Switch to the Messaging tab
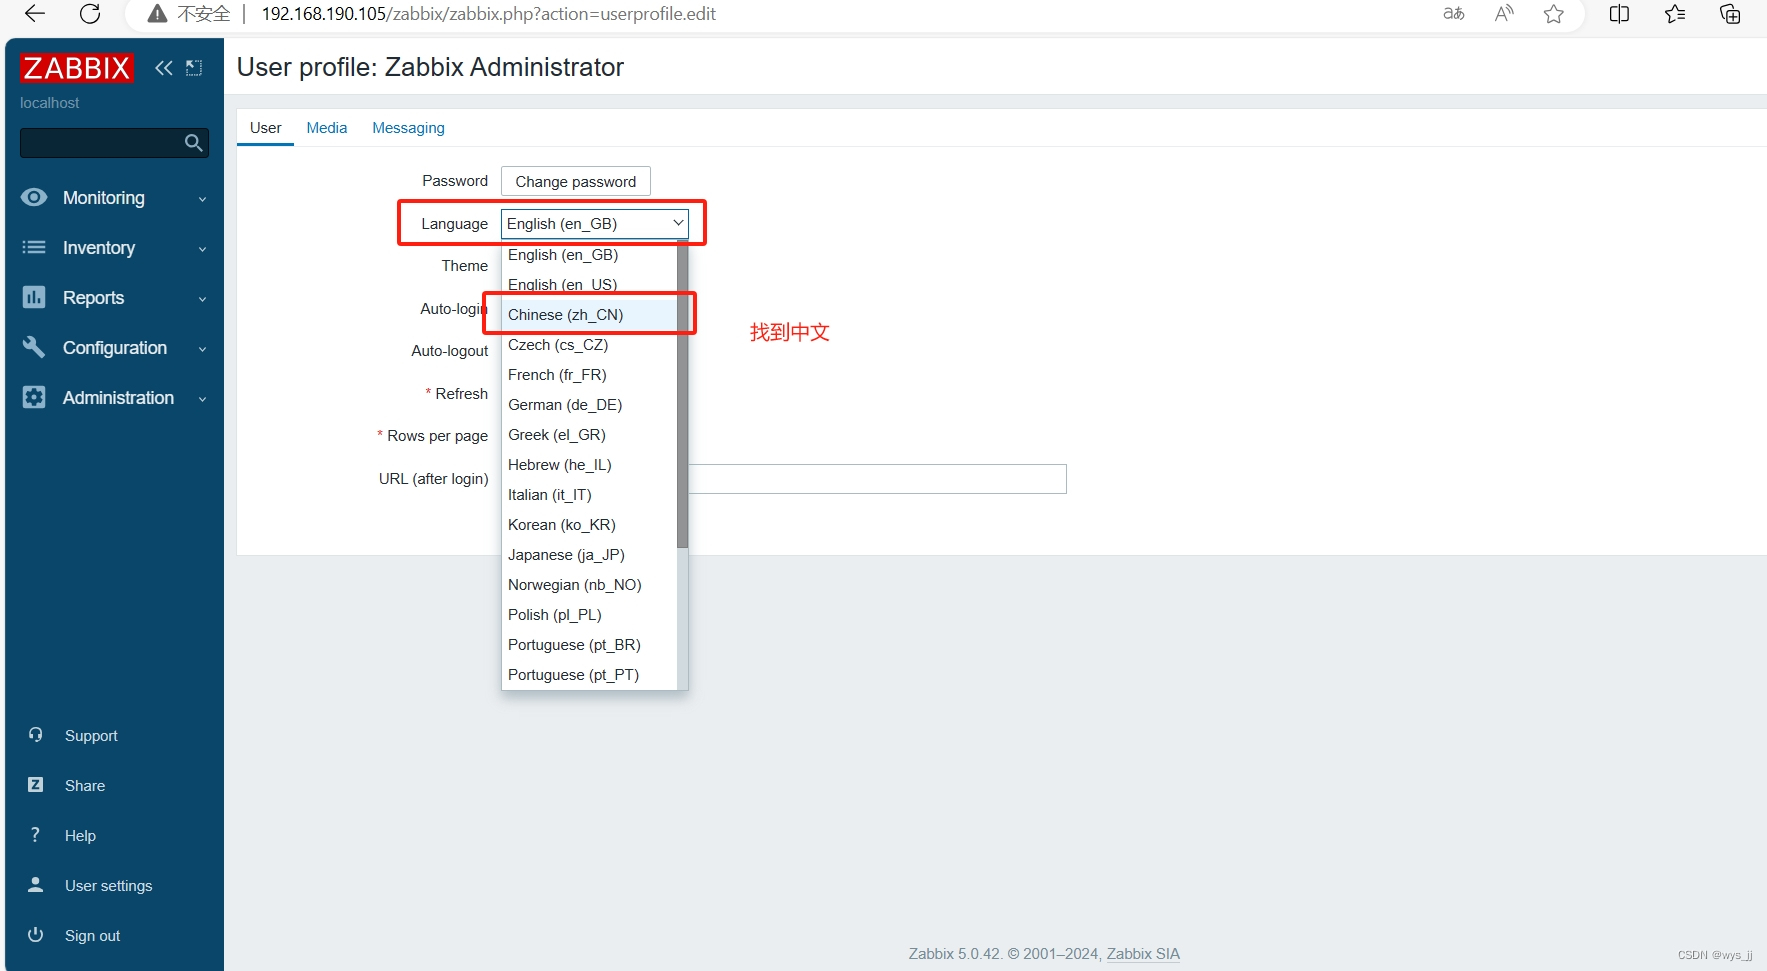Viewport: 1767px width, 971px height. coord(408,128)
